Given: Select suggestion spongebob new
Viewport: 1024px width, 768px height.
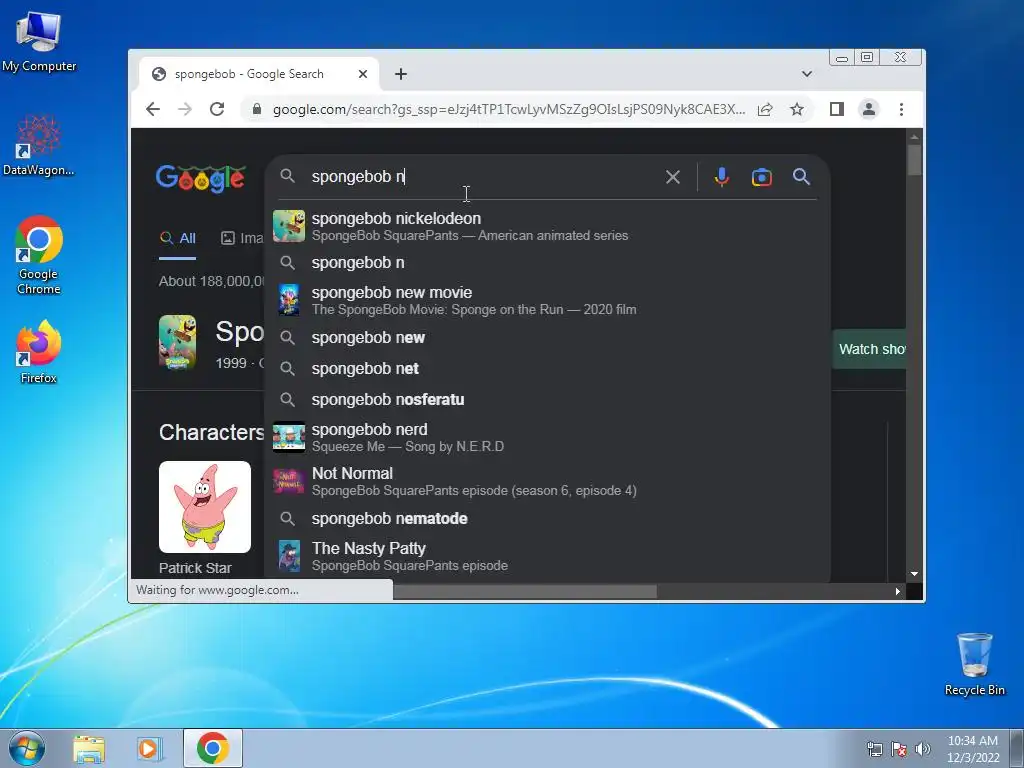Looking at the screenshot, I should click(547, 338).
